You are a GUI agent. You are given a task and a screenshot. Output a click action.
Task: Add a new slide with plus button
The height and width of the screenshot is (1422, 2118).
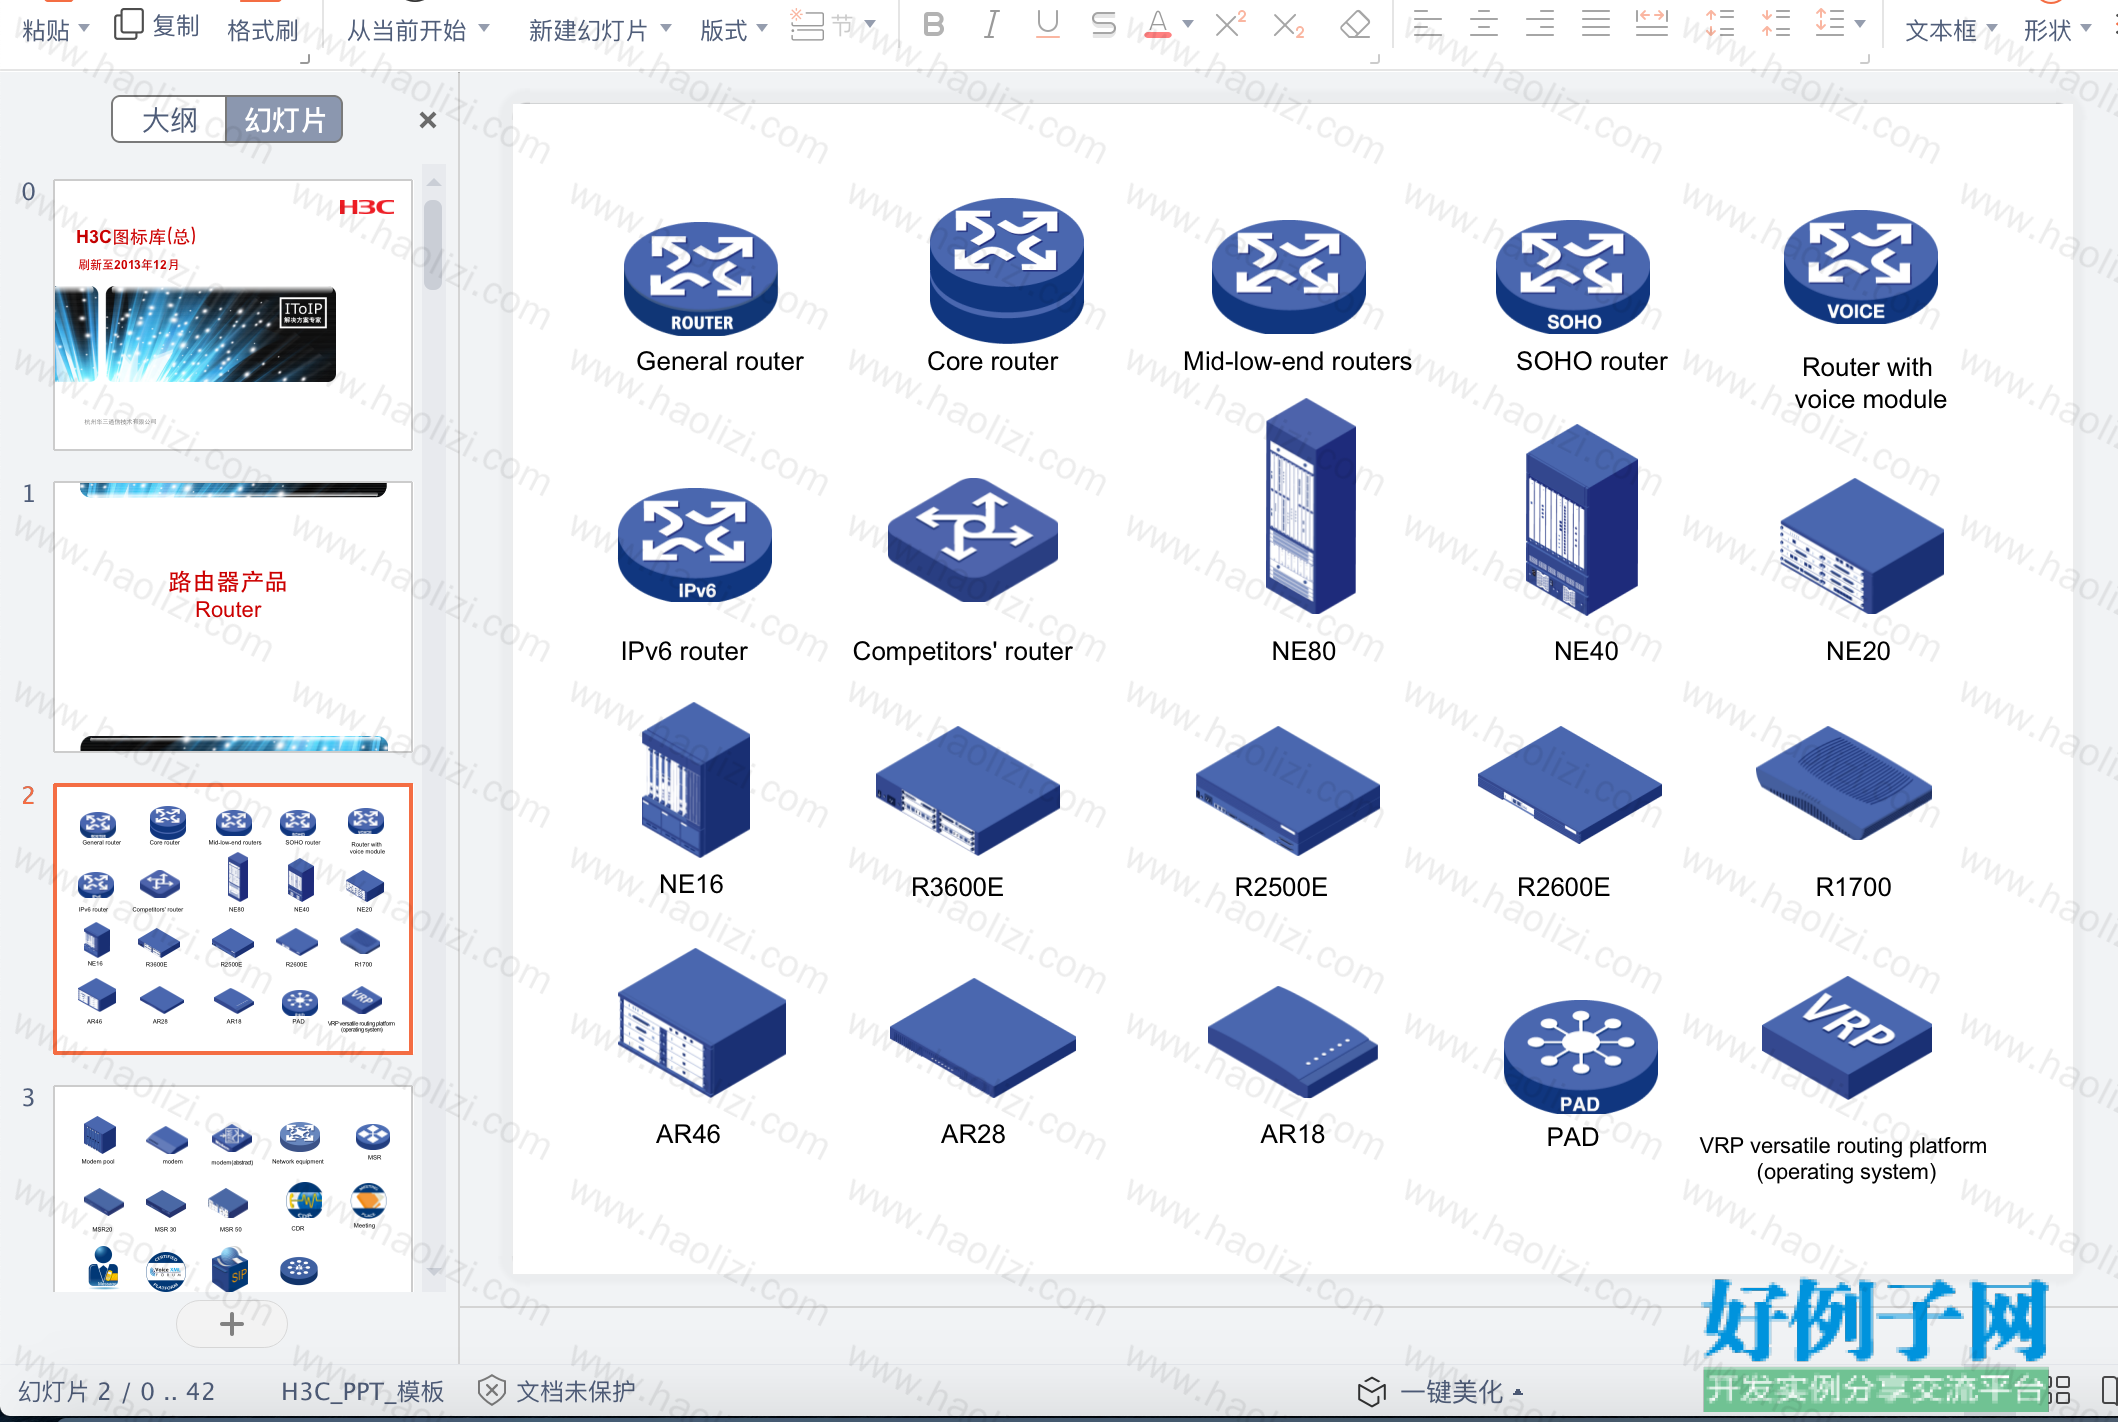click(x=232, y=1324)
